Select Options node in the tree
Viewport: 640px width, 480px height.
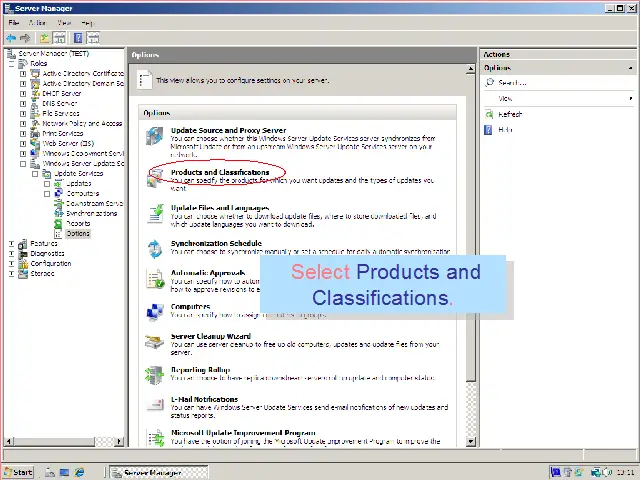pos(78,233)
